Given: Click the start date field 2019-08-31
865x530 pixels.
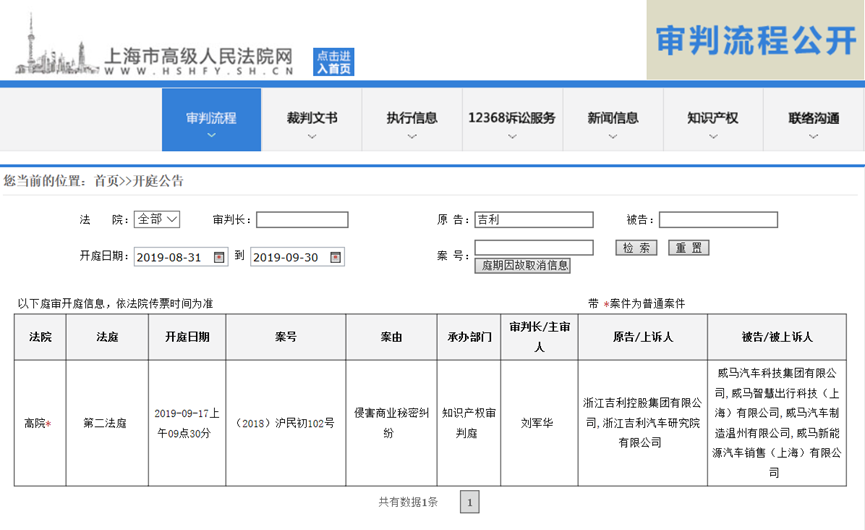Looking at the screenshot, I should point(181,257).
